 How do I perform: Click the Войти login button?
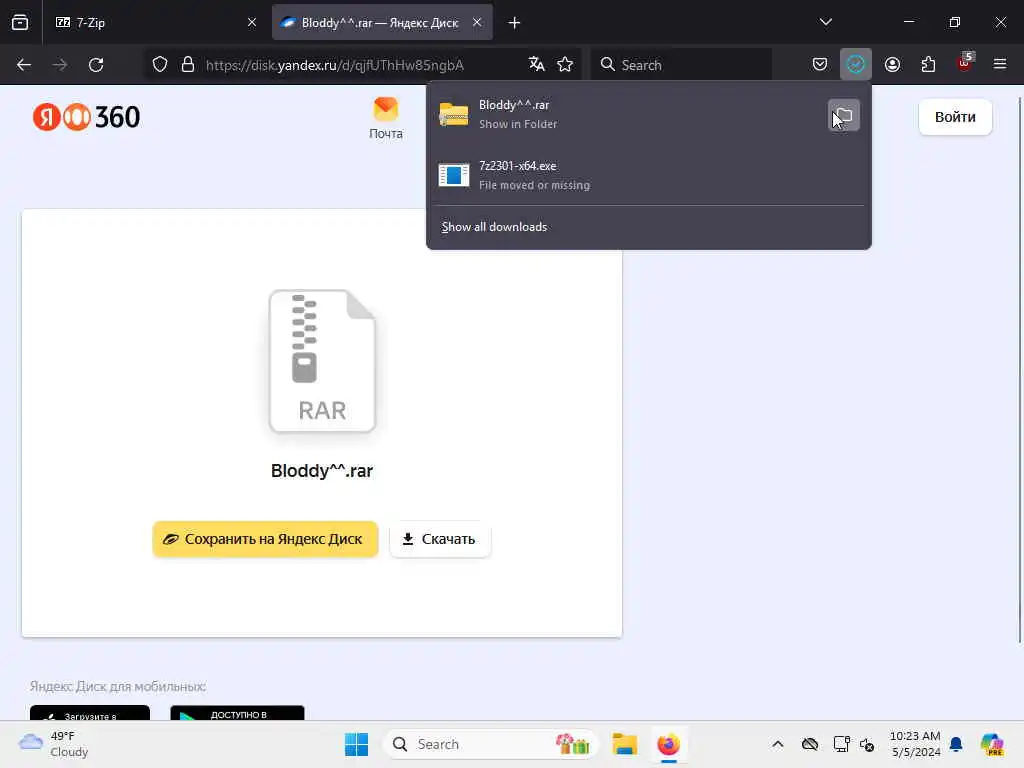[x=955, y=118]
